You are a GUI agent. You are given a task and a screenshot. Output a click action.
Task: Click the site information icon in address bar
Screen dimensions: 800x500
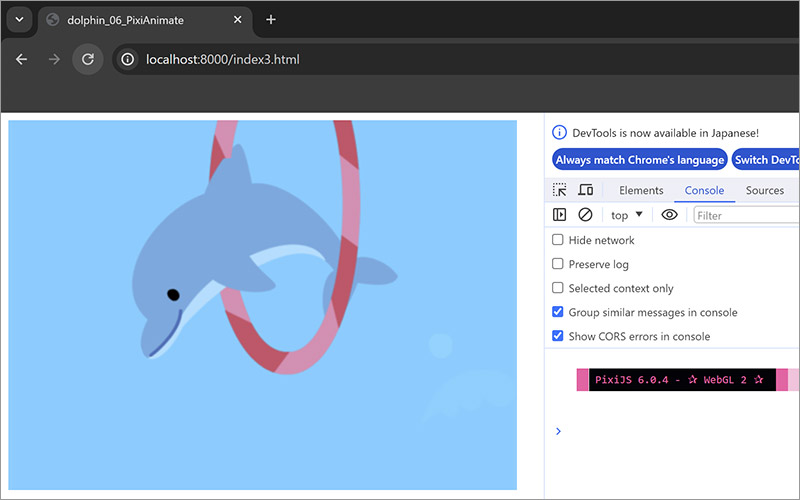coord(128,59)
